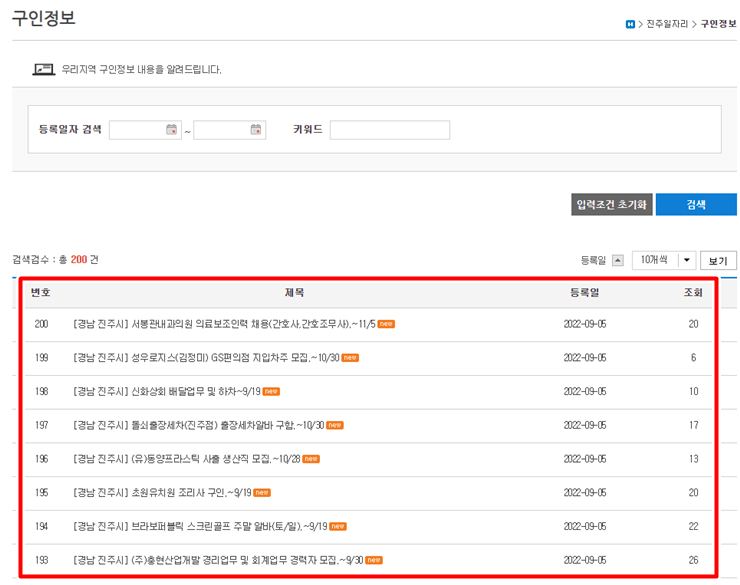
Task: Click view count 17 in row 197
Action: point(693,425)
